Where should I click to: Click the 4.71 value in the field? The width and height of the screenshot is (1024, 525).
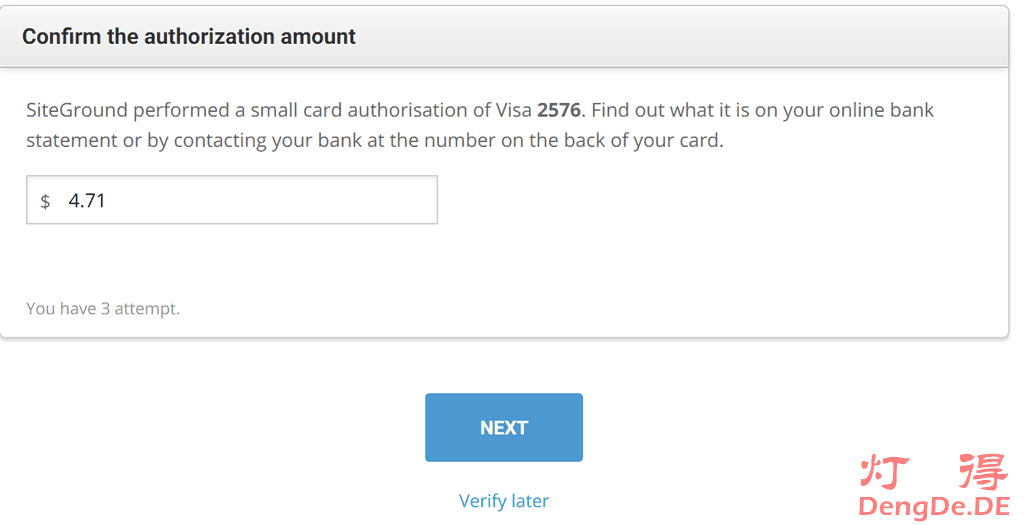coord(87,200)
